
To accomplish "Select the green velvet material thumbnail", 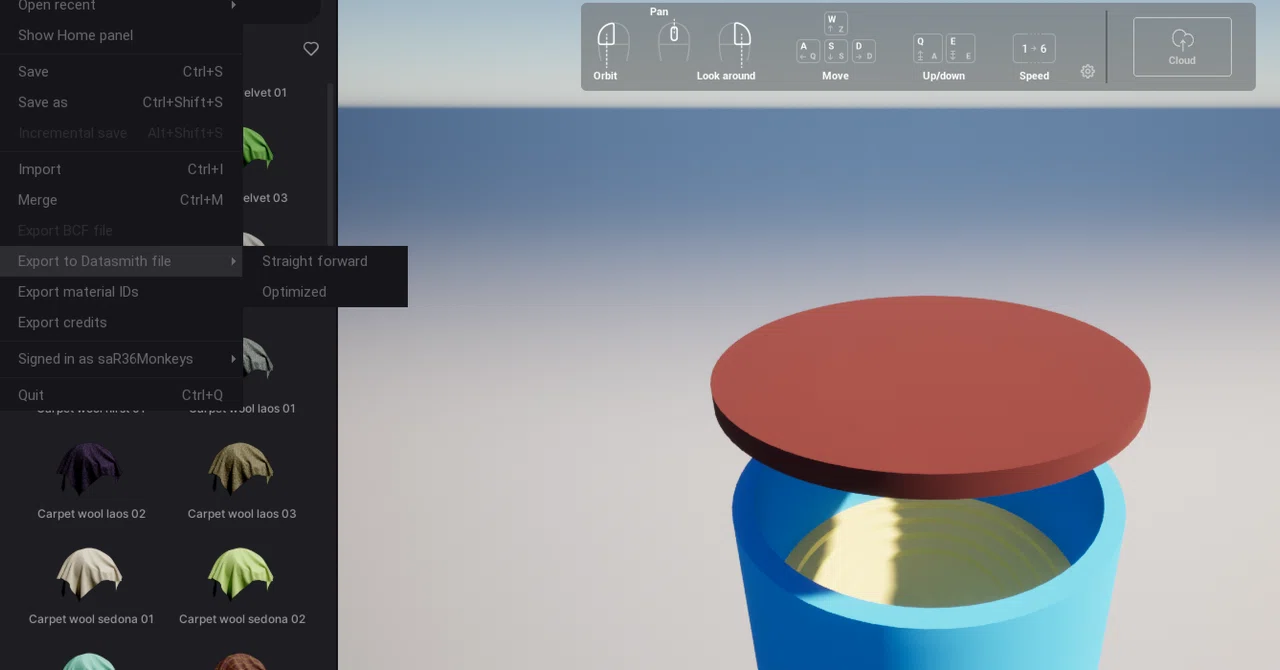I will pos(257,147).
